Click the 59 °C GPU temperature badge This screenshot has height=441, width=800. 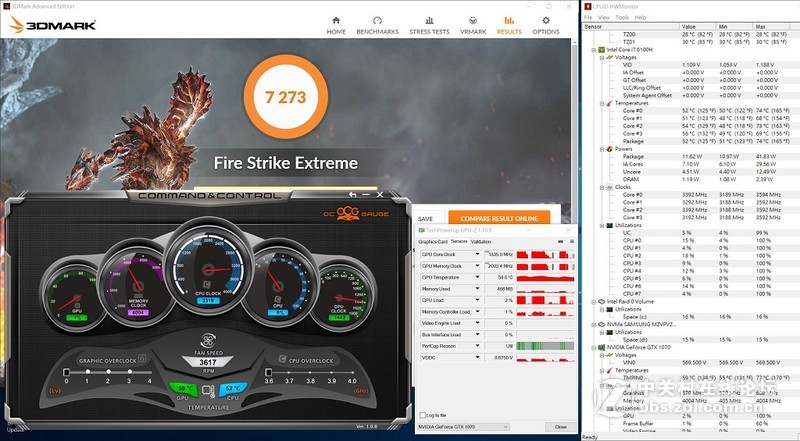pyautogui.click(x=184, y=389)
